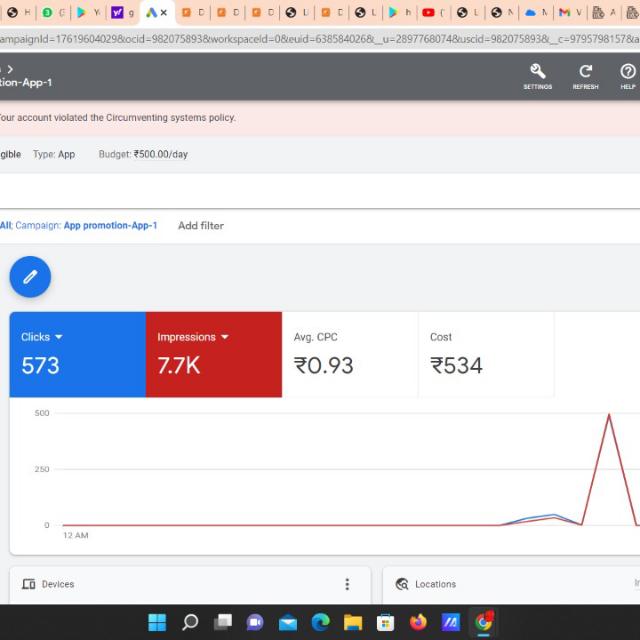Click the Campaign: App promotion-App-1 filter
The image size is (640, 640).
[86, 225]
